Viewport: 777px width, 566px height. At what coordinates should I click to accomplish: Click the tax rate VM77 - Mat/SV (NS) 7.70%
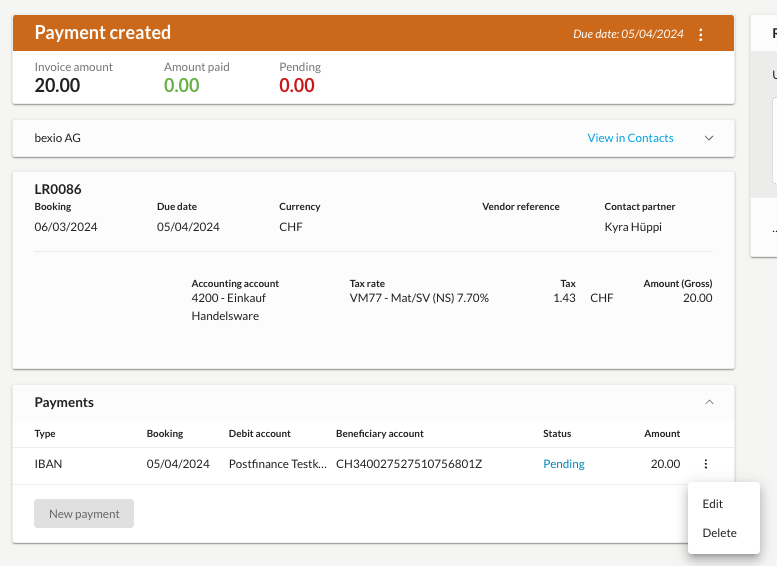pos(419,298)
